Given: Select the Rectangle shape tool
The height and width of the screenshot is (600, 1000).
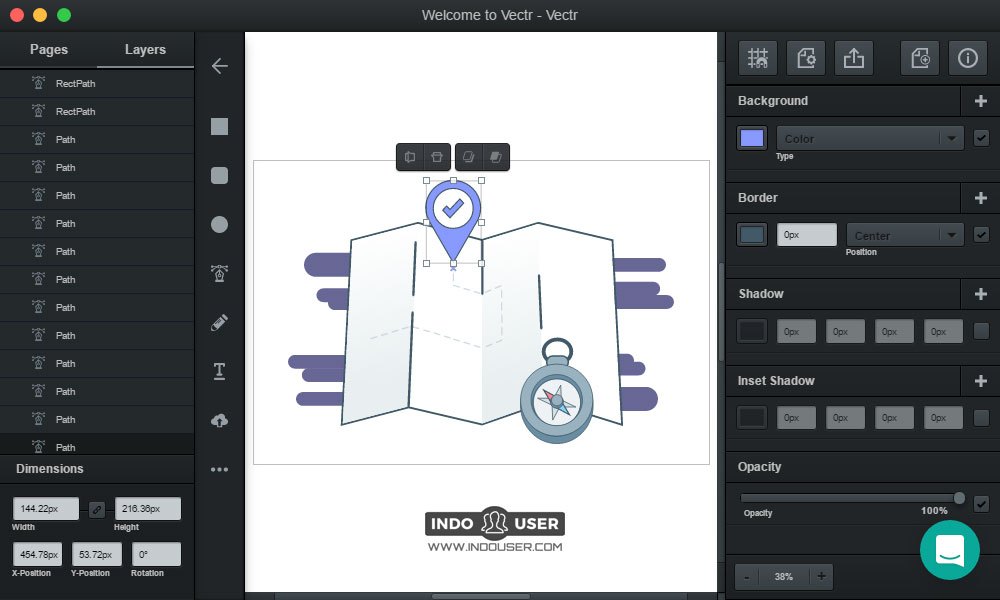Looking at the screenshot, I should tap(219, 126).
